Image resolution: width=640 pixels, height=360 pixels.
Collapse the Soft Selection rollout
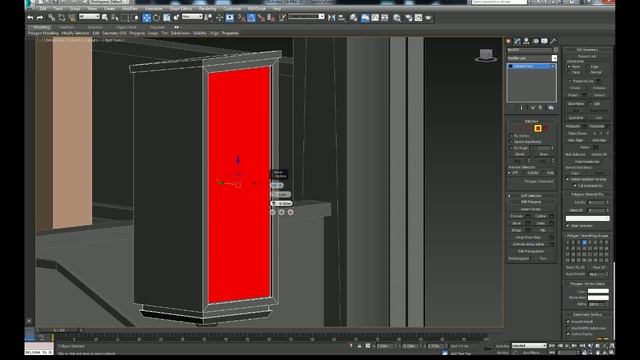(531, 196)
